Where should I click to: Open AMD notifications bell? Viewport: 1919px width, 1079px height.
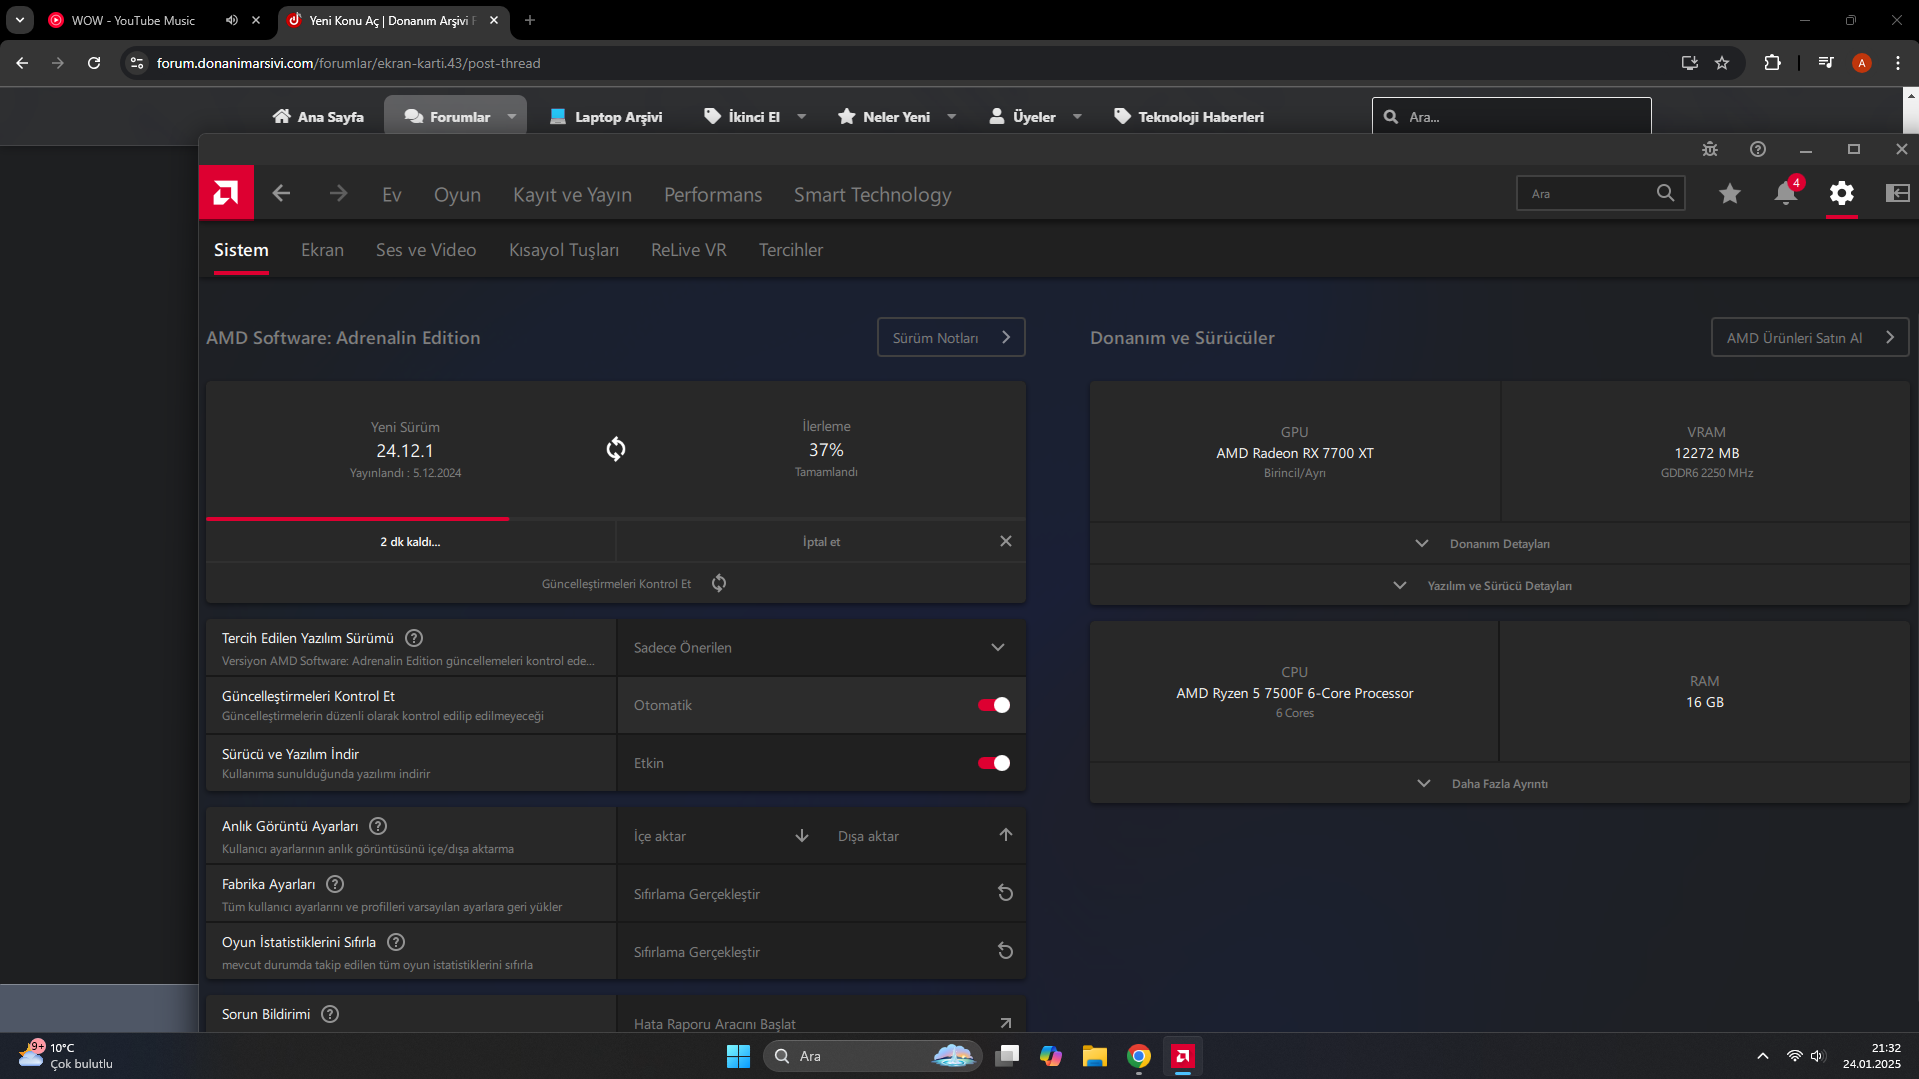pos(1786,193)
